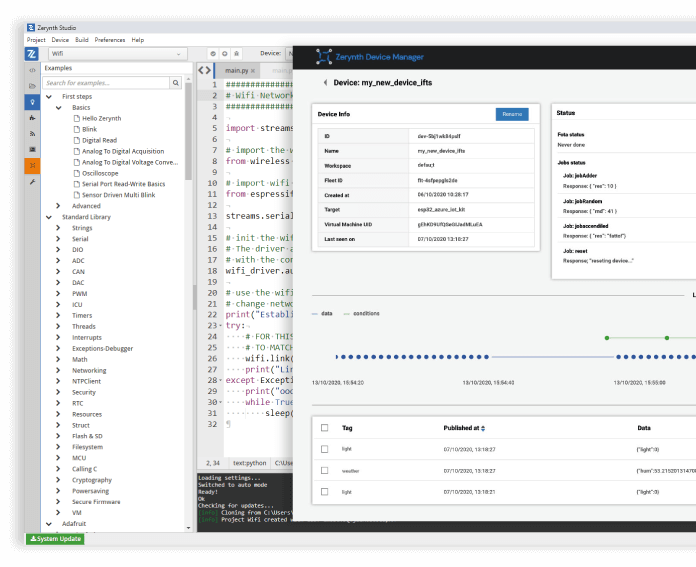696x567 pixels.
Task: Open the code editor view from the sidebar
Action: click(32, 70)
